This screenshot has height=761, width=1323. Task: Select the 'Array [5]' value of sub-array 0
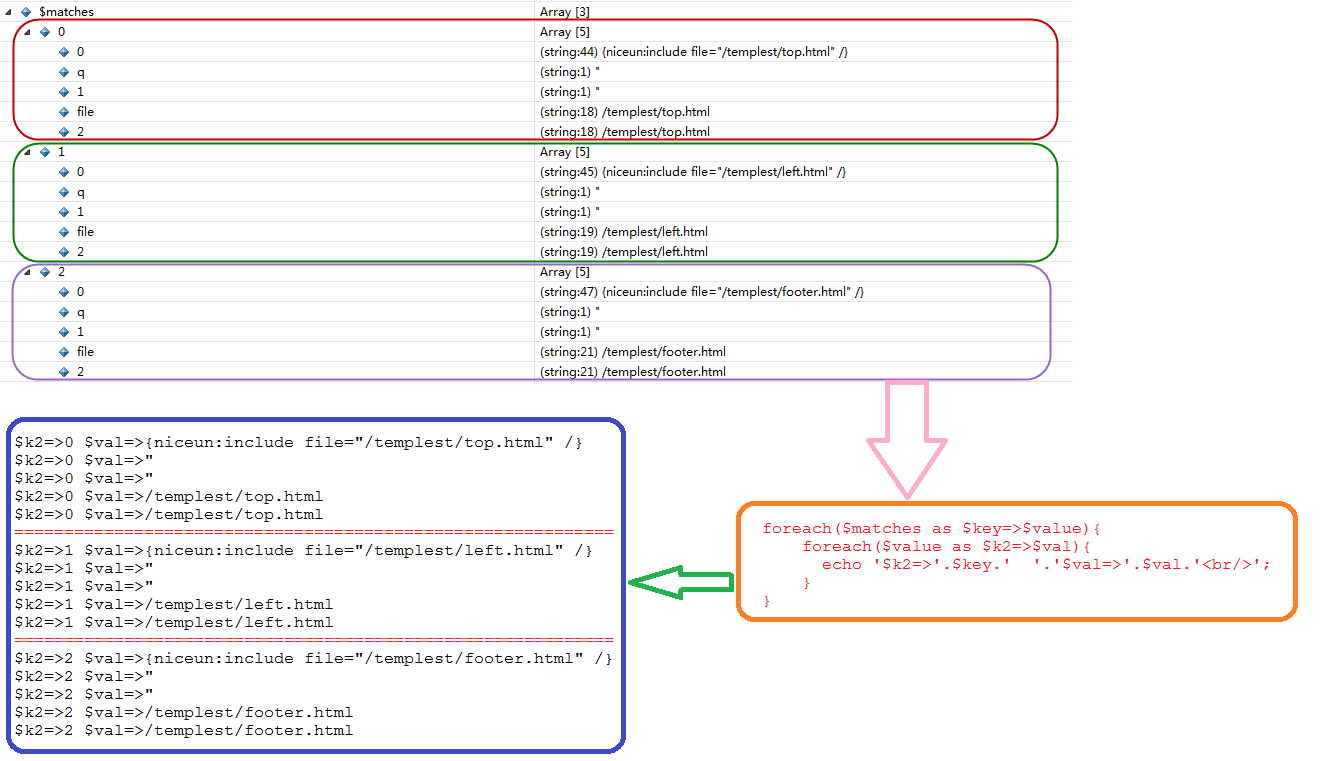point(565,32)
